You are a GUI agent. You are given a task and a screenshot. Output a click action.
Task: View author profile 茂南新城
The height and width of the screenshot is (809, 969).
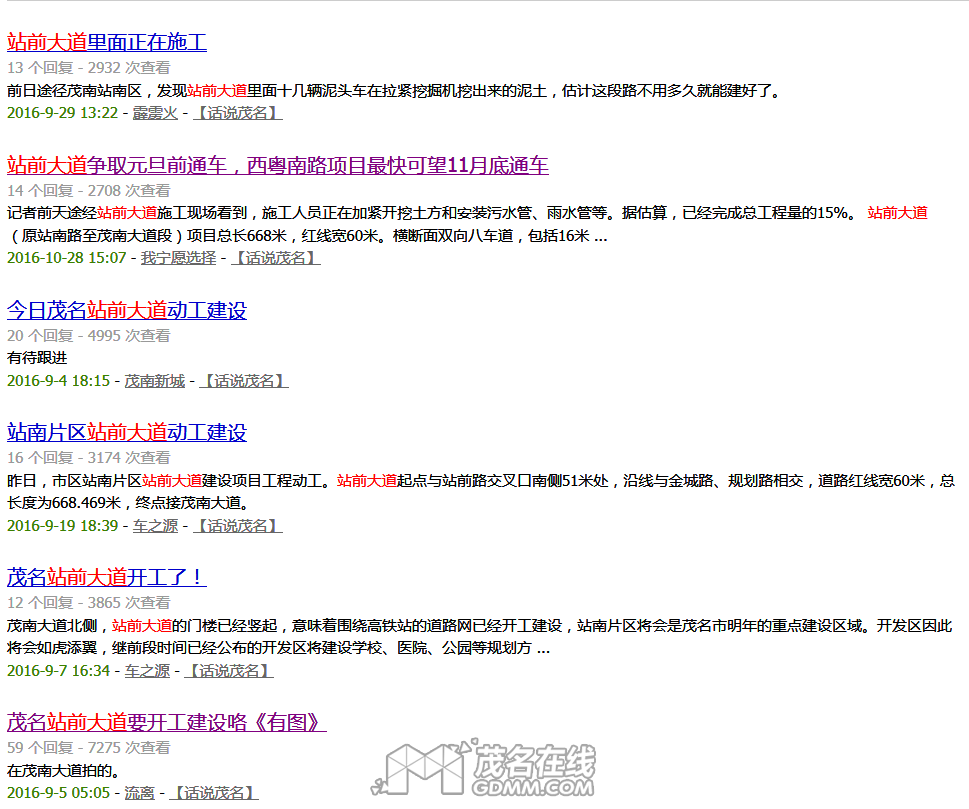pos(155,381)
